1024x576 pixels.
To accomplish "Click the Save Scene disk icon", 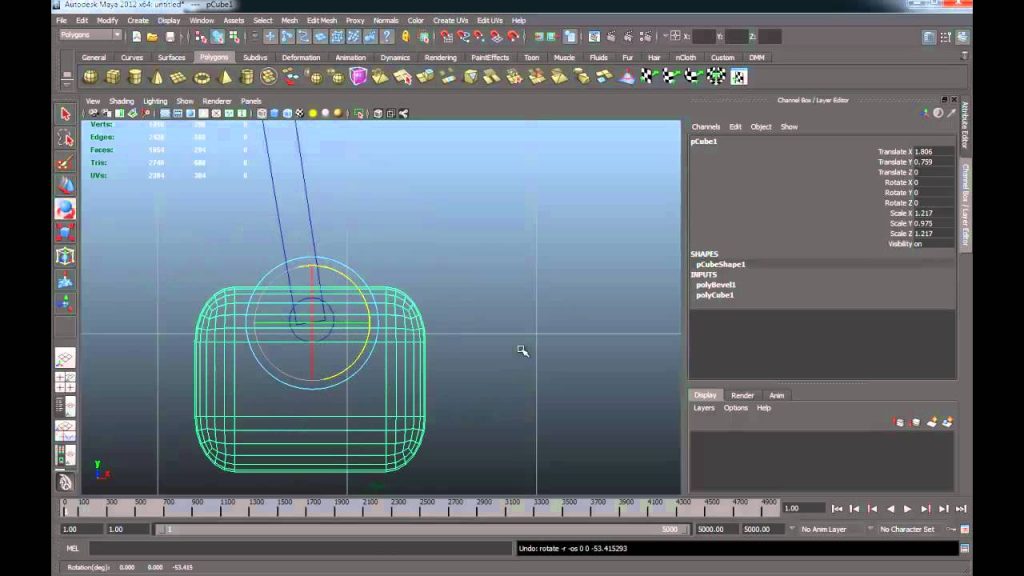I will (170, 37).
